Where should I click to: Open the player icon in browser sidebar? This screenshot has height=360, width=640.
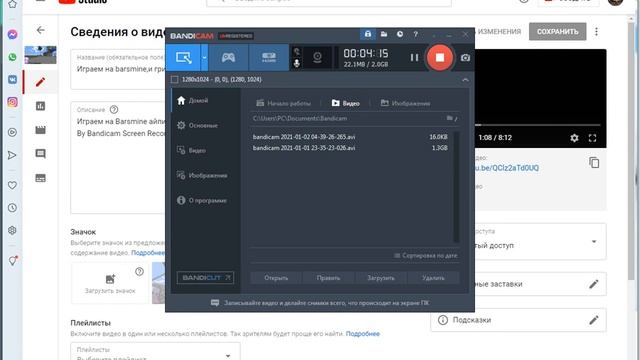(x=12, y=132)
